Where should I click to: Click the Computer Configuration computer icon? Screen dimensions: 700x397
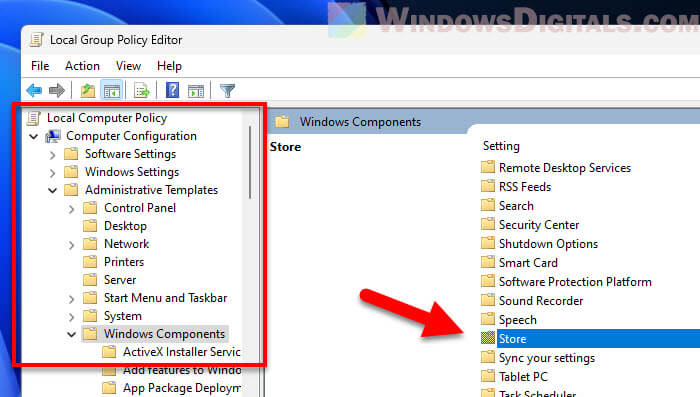pyautogui.click(x=53, y=136)
